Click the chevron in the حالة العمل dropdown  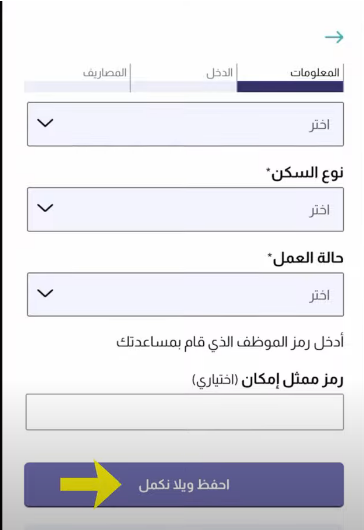click(x=45, y=293)
